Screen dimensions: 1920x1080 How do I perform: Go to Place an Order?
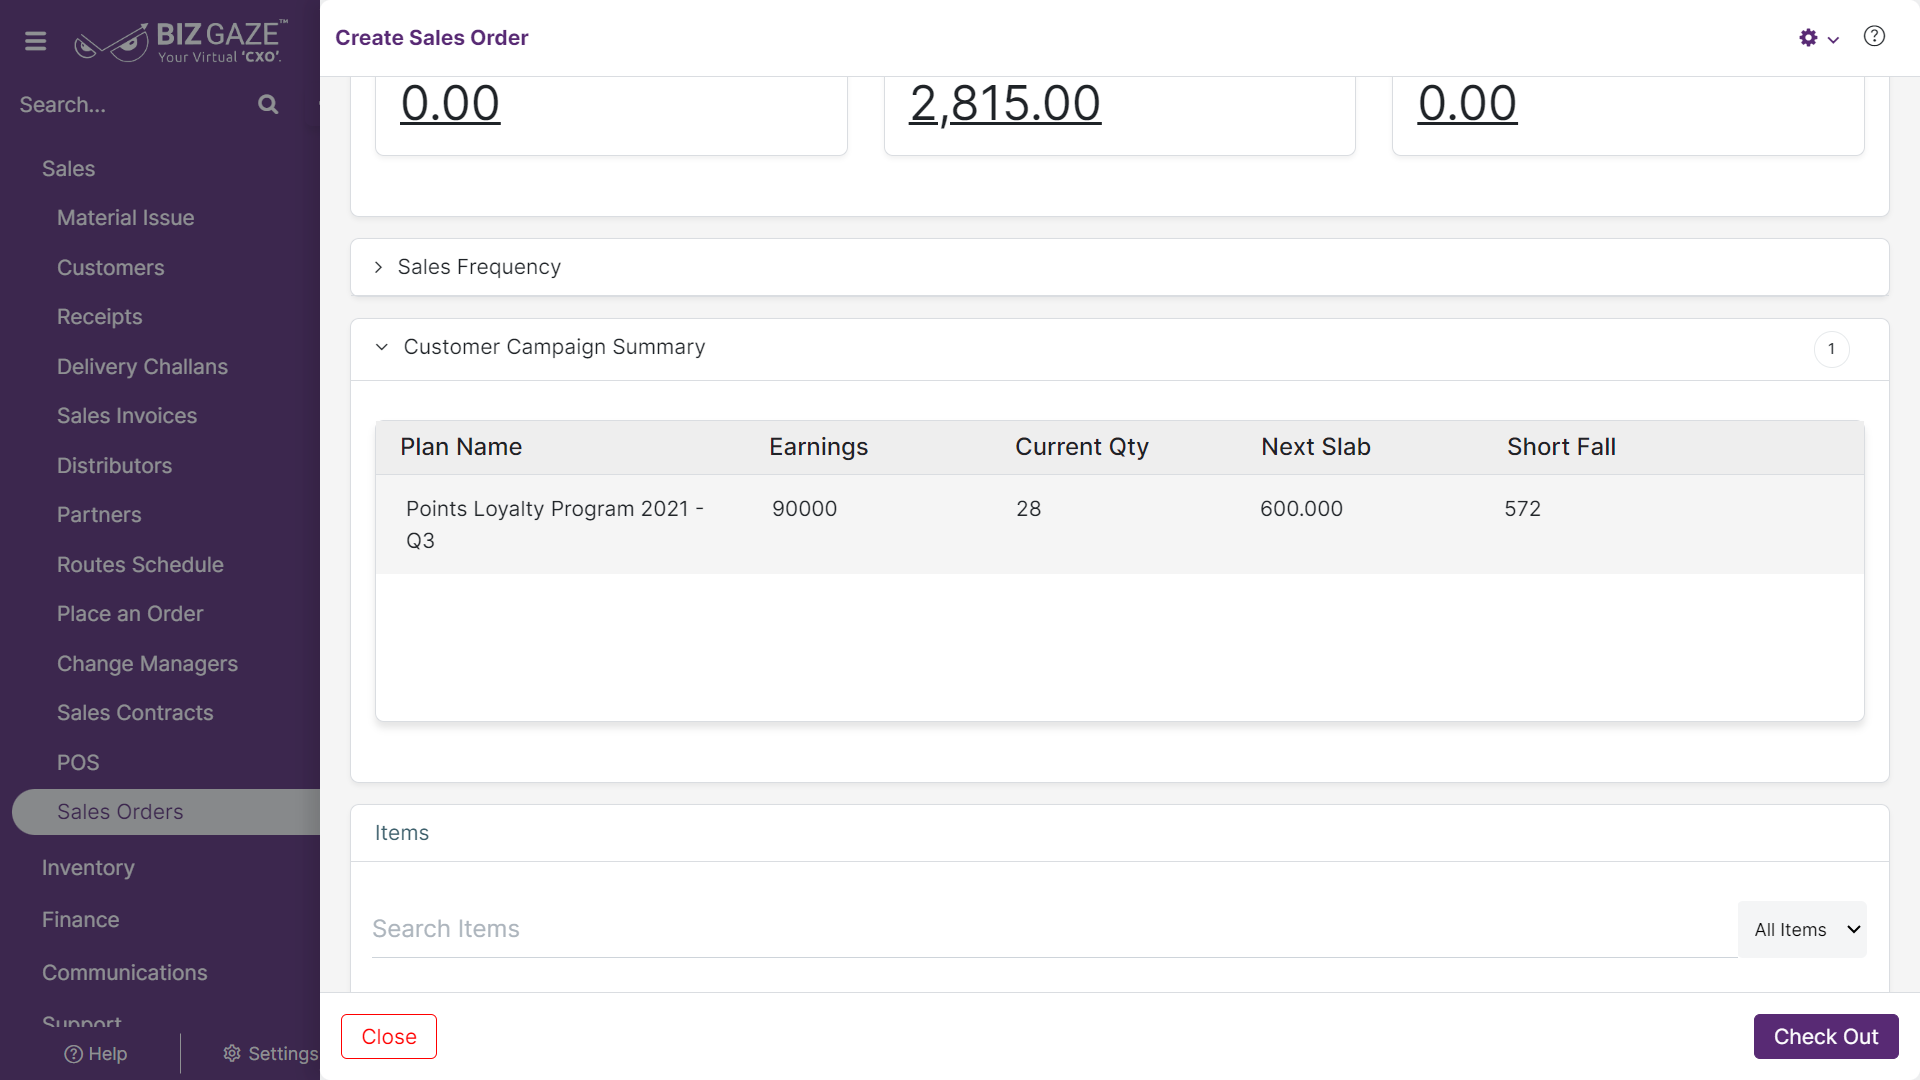[x=130, y=614]
